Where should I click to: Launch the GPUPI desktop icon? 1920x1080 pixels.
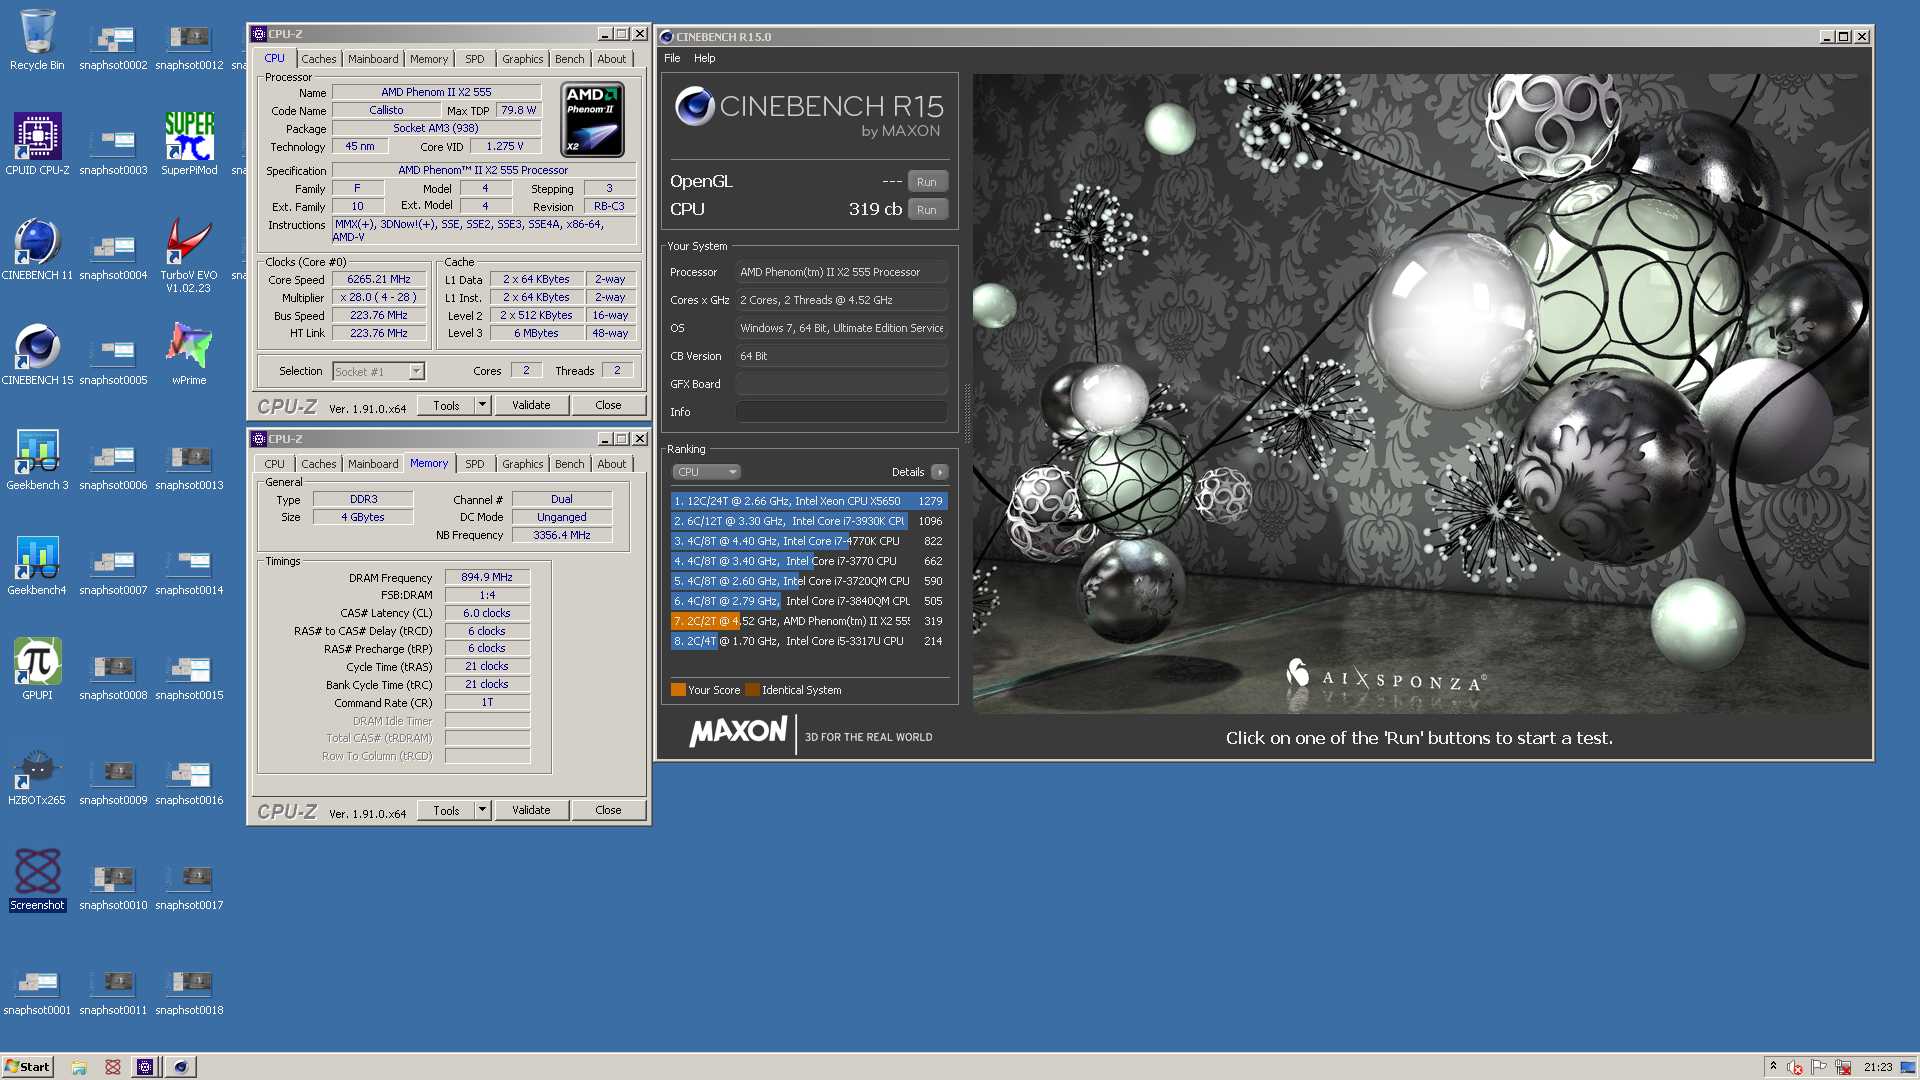(37, 670)
